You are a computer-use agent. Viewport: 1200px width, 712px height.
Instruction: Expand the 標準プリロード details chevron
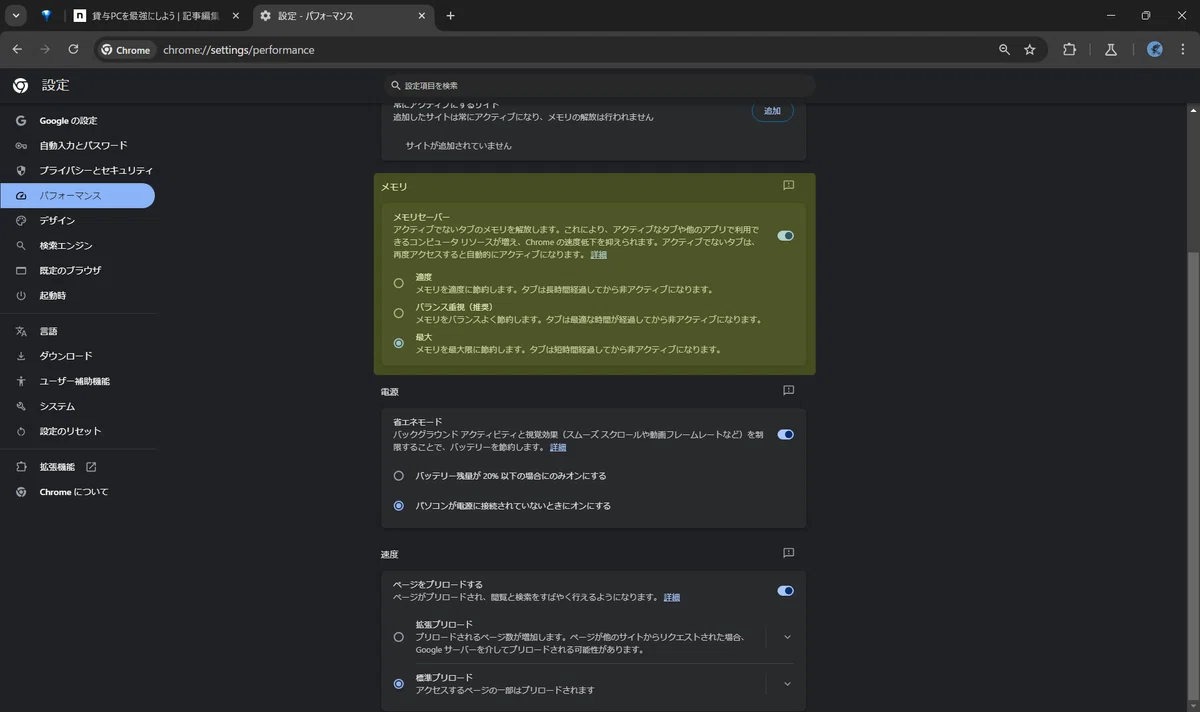point(787,684)
